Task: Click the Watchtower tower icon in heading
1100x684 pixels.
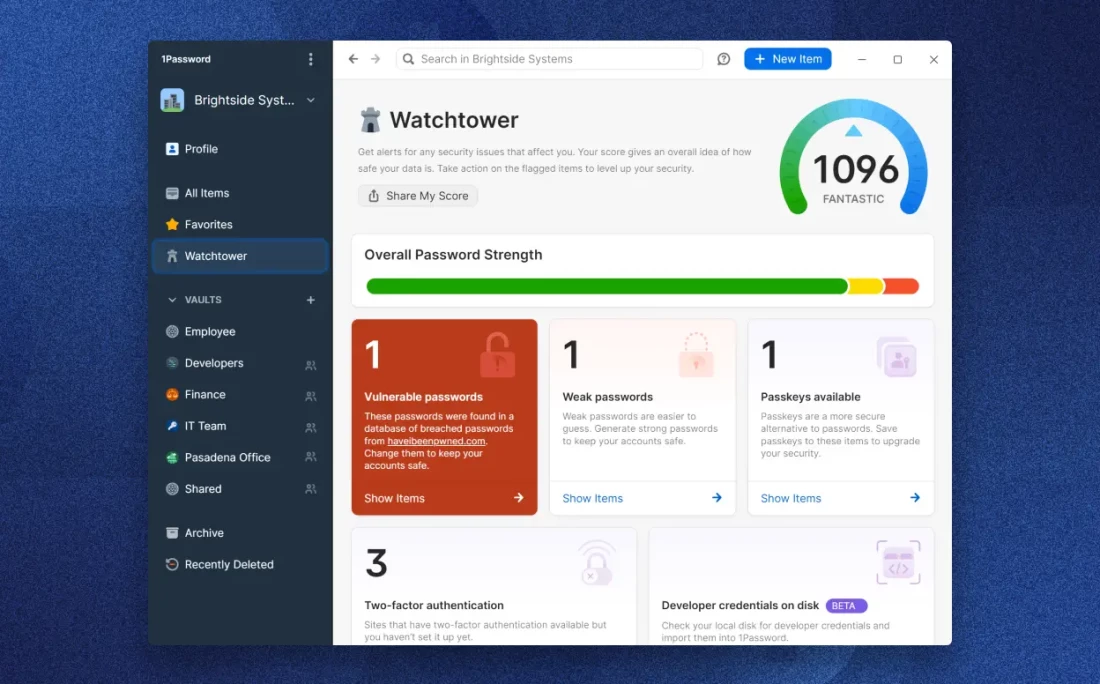Action: pos(371,121)
